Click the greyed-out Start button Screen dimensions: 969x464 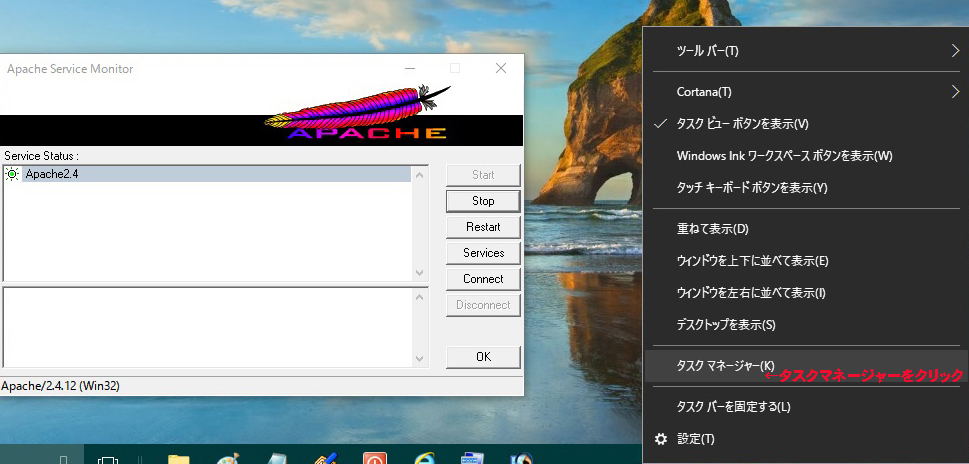pos(483,175)
